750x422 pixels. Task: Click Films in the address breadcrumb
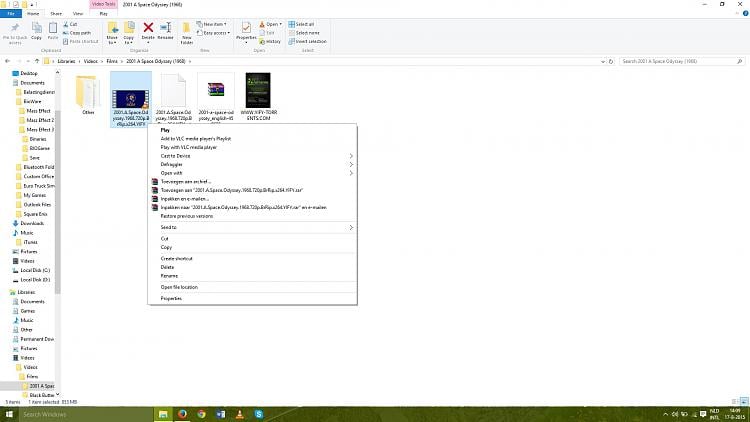tap(112, 61)
